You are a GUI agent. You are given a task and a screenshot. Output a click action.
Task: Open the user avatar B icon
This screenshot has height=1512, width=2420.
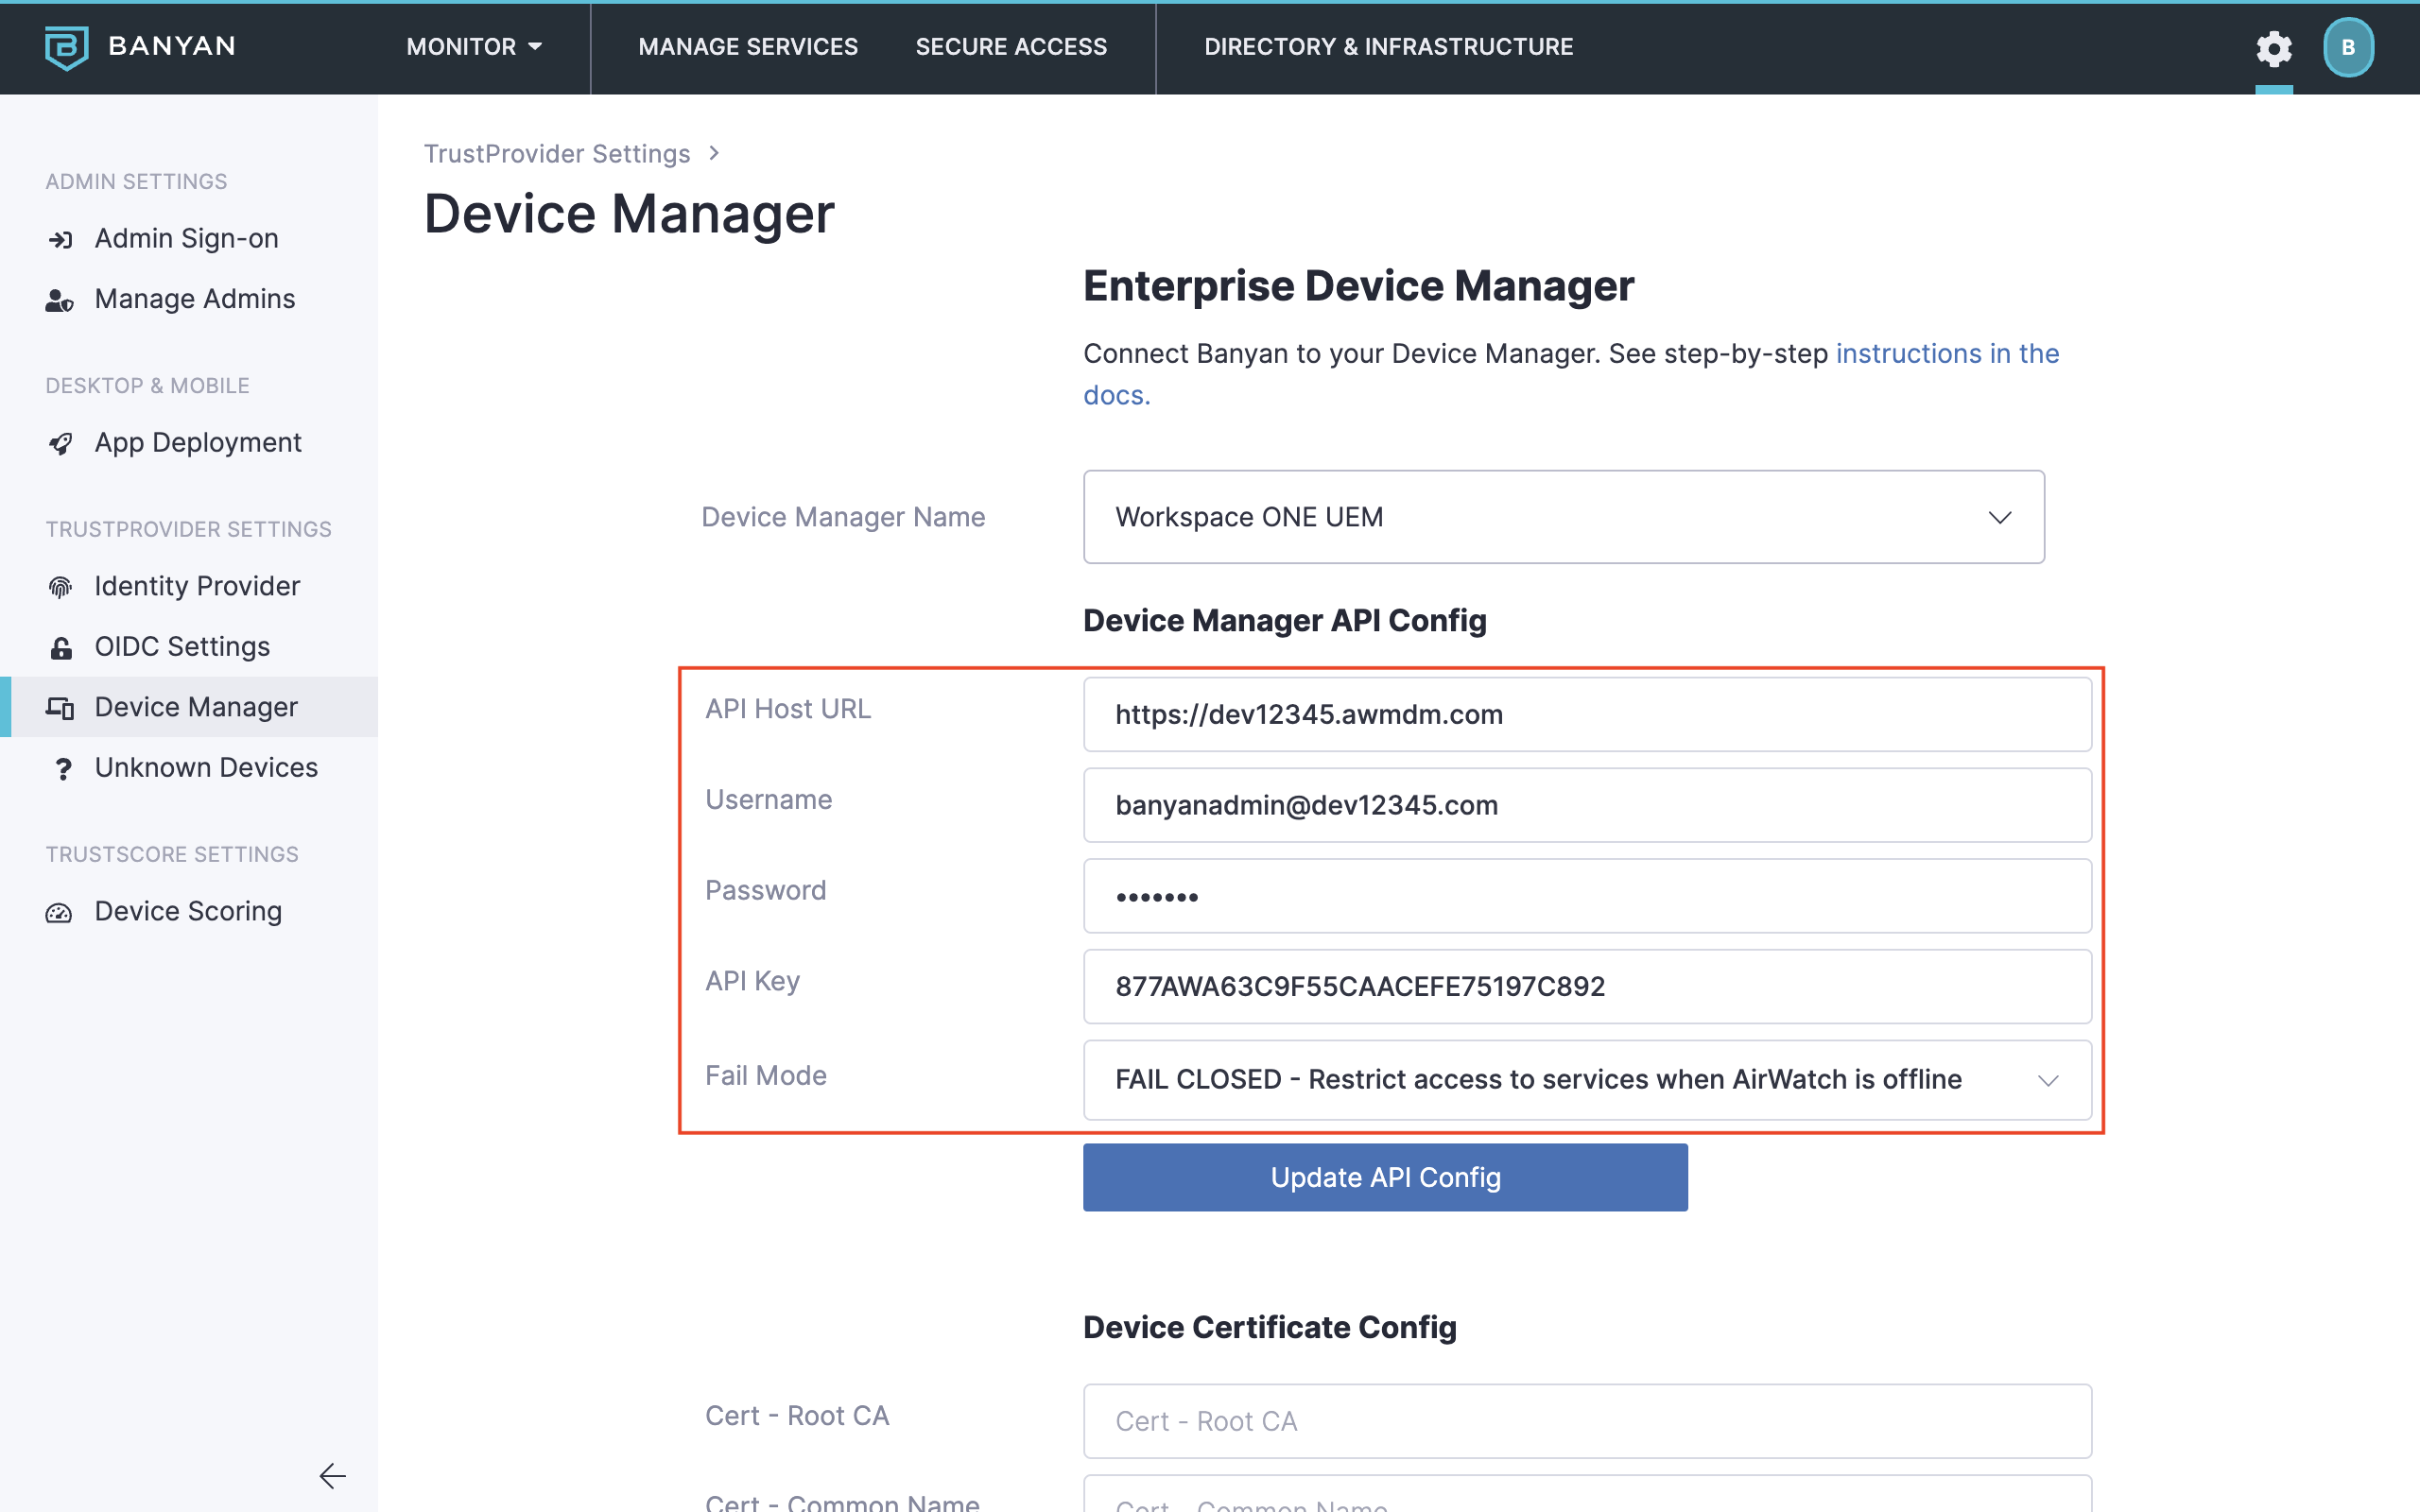2347,48
